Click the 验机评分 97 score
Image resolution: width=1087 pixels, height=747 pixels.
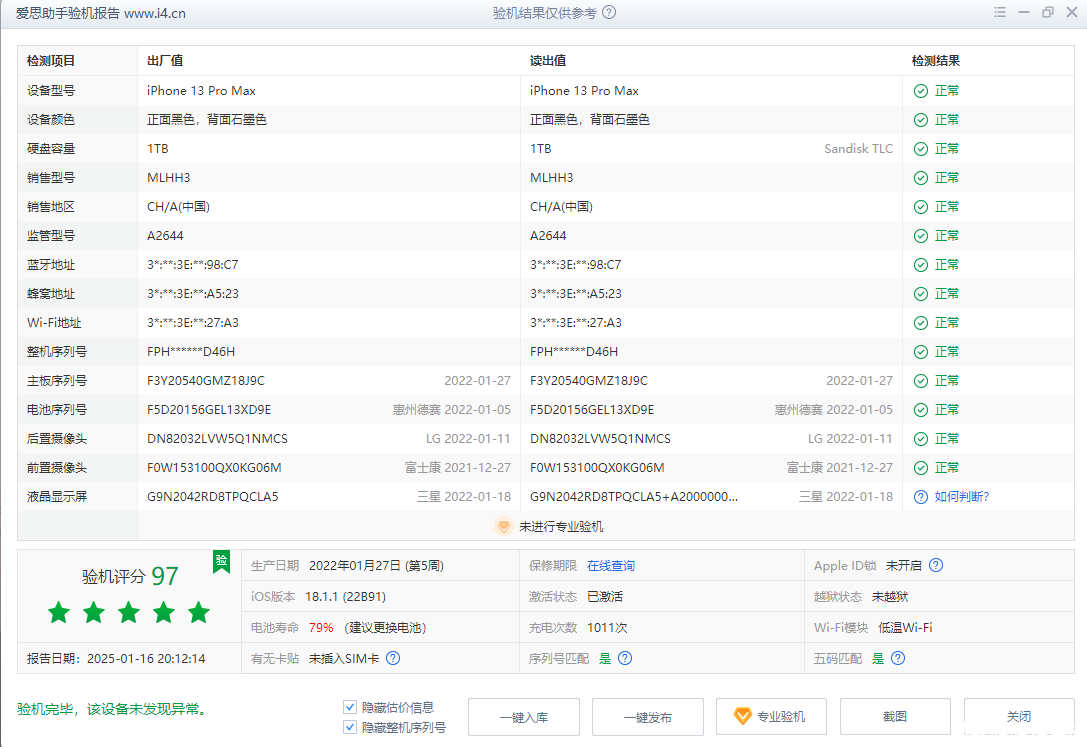coord(130,577)
